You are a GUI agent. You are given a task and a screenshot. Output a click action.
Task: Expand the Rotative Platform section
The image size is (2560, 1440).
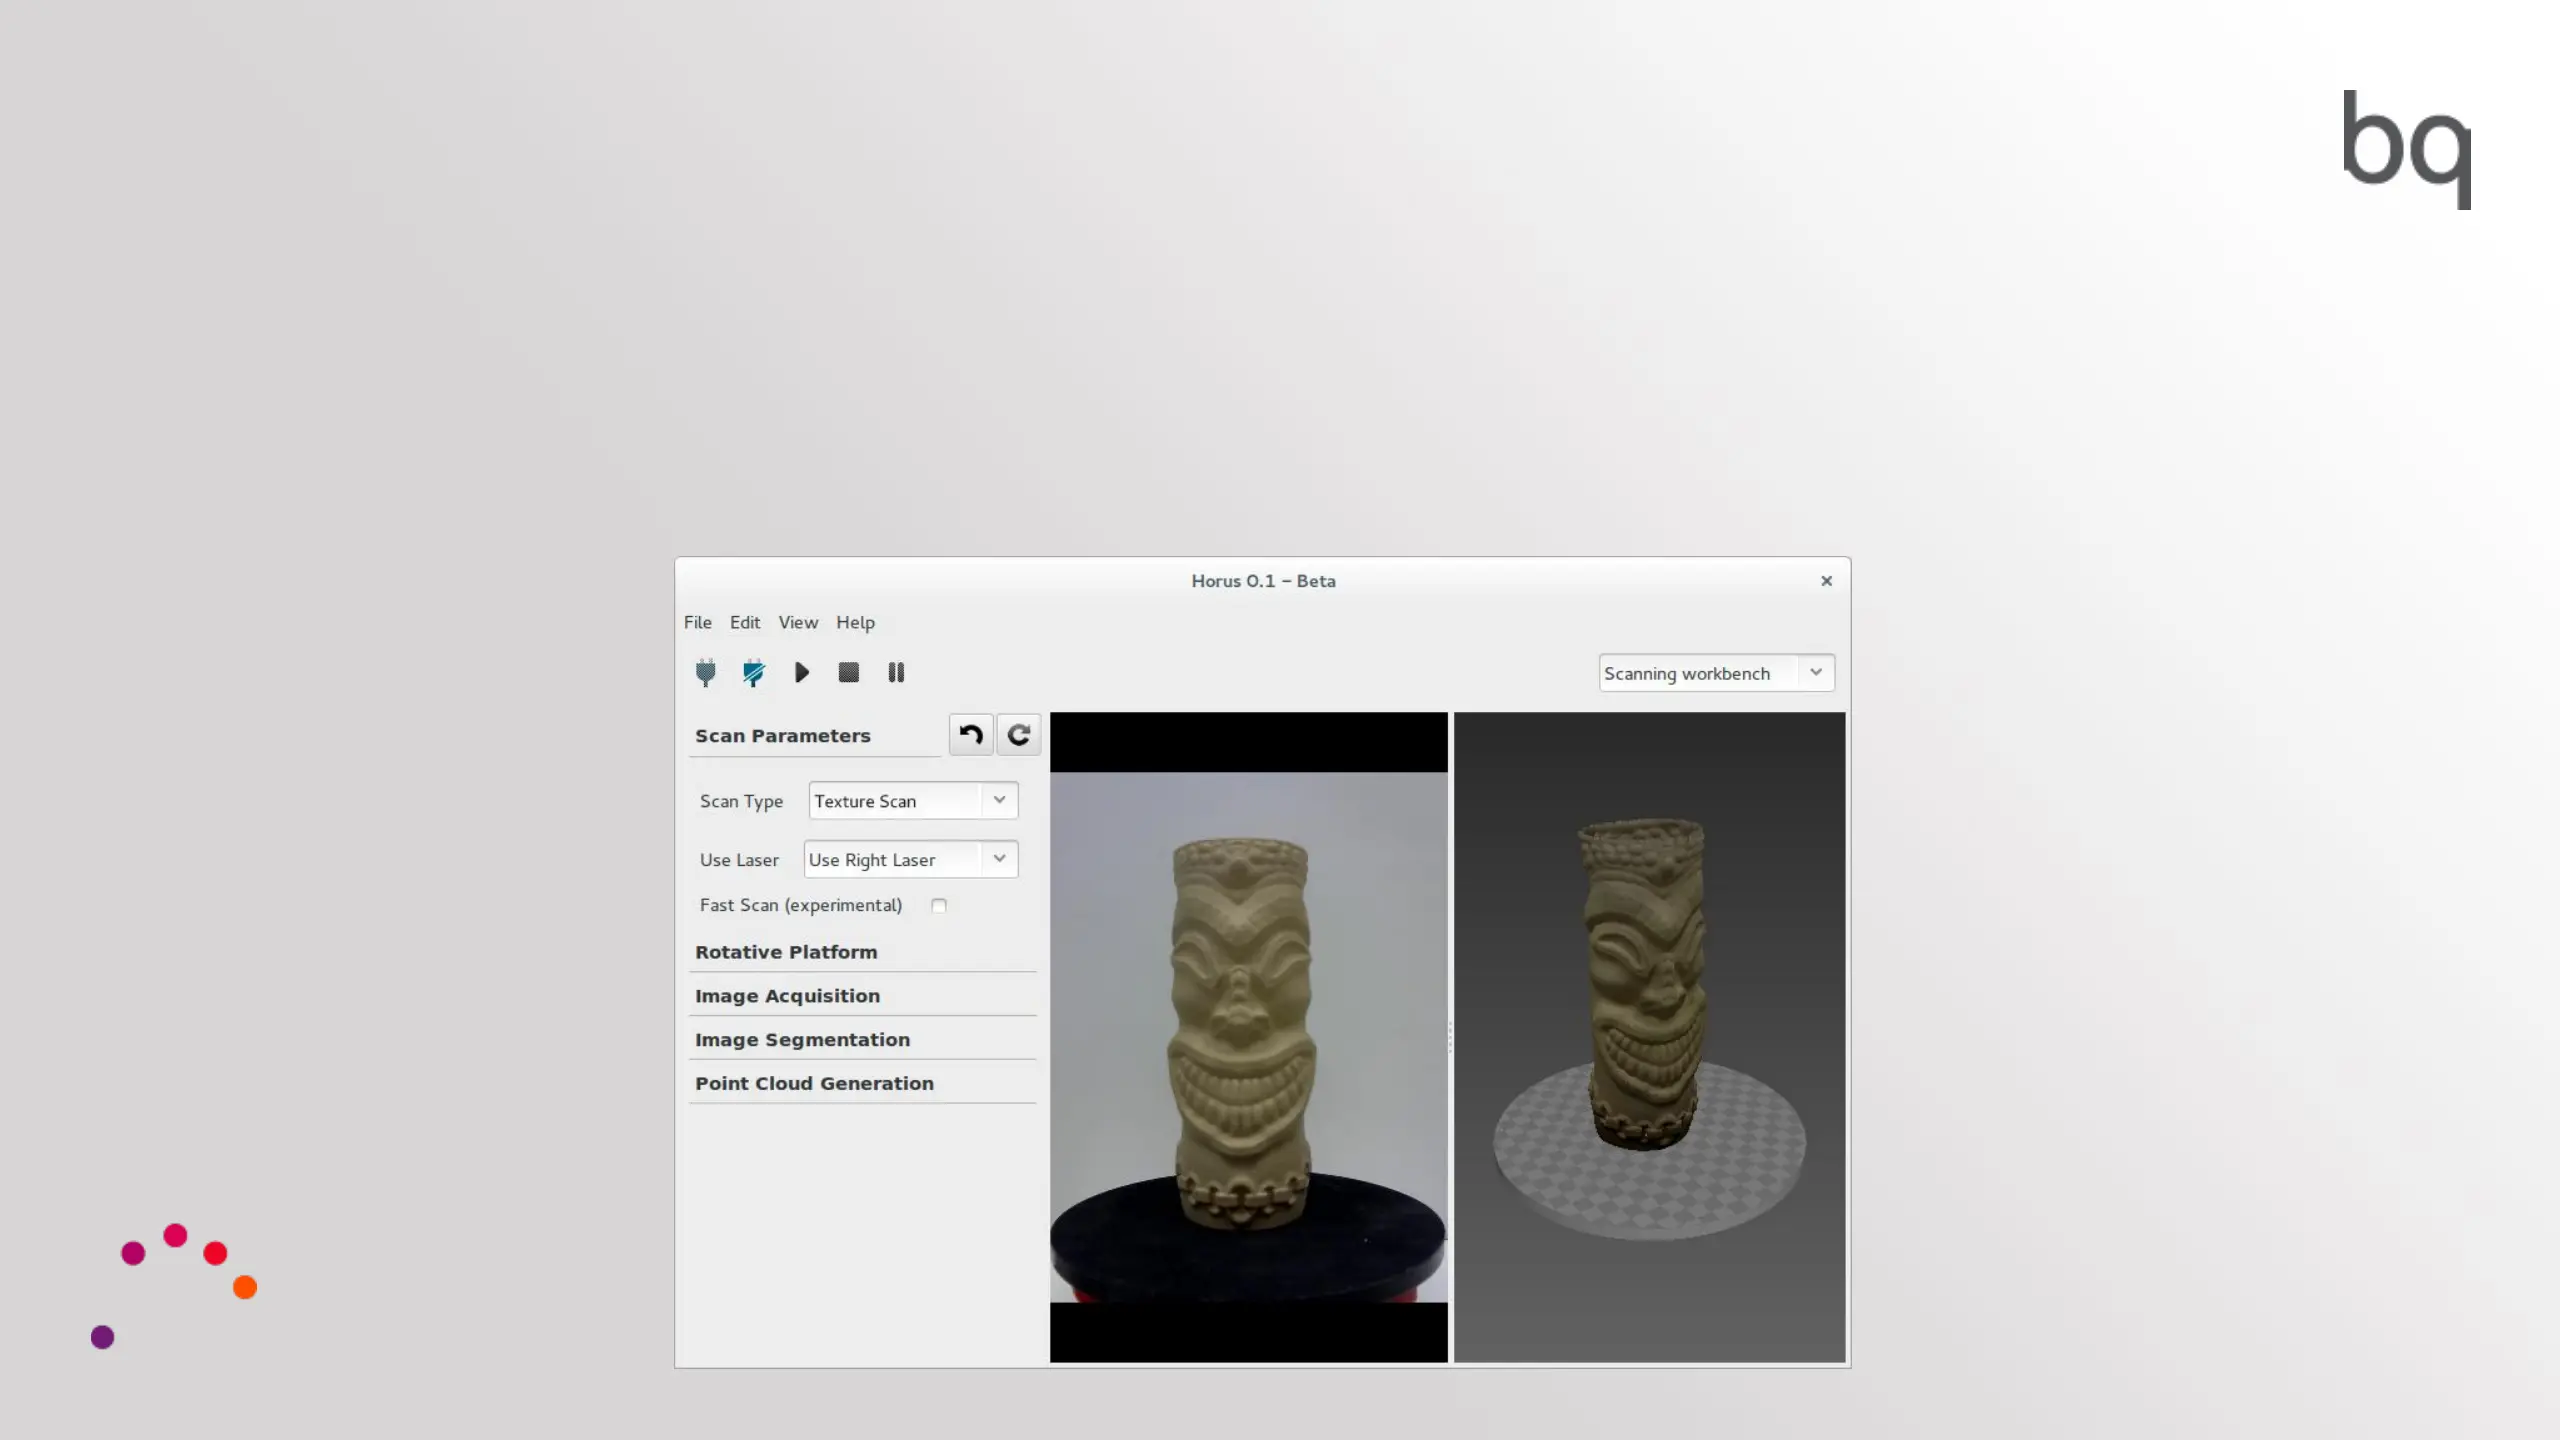tap(786, 952)
